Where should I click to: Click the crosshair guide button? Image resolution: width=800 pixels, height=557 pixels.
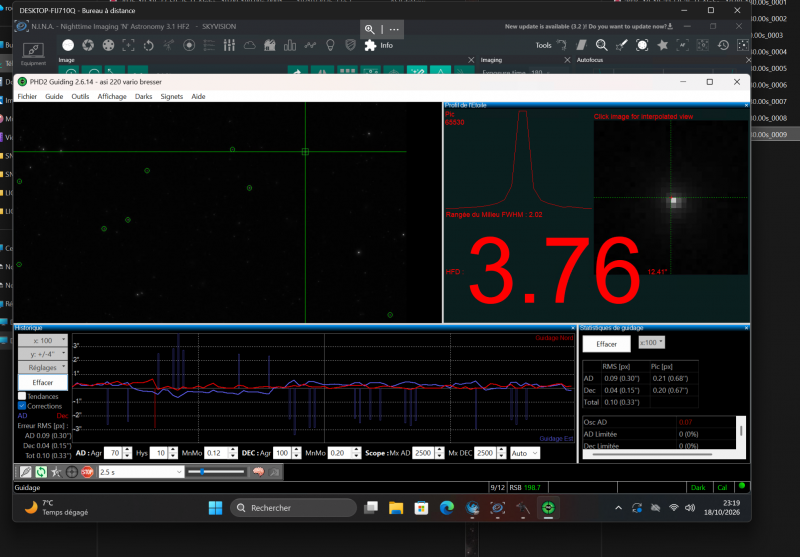tap(71, 472)
